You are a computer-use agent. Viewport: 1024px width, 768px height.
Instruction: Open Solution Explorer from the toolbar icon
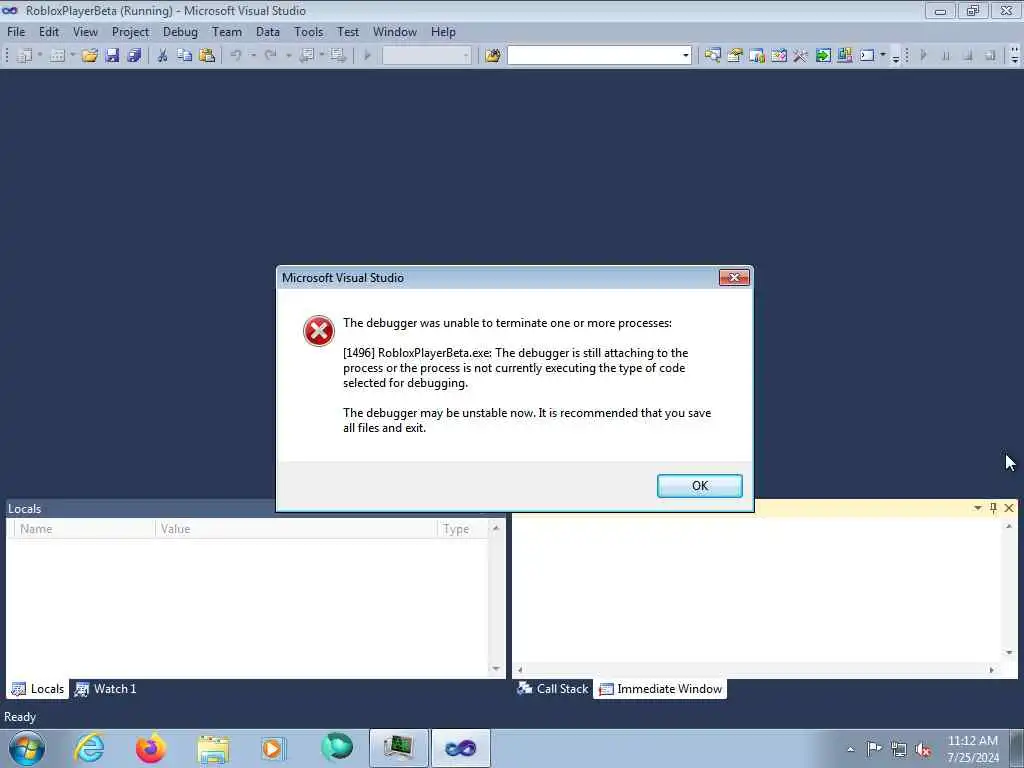712,56
